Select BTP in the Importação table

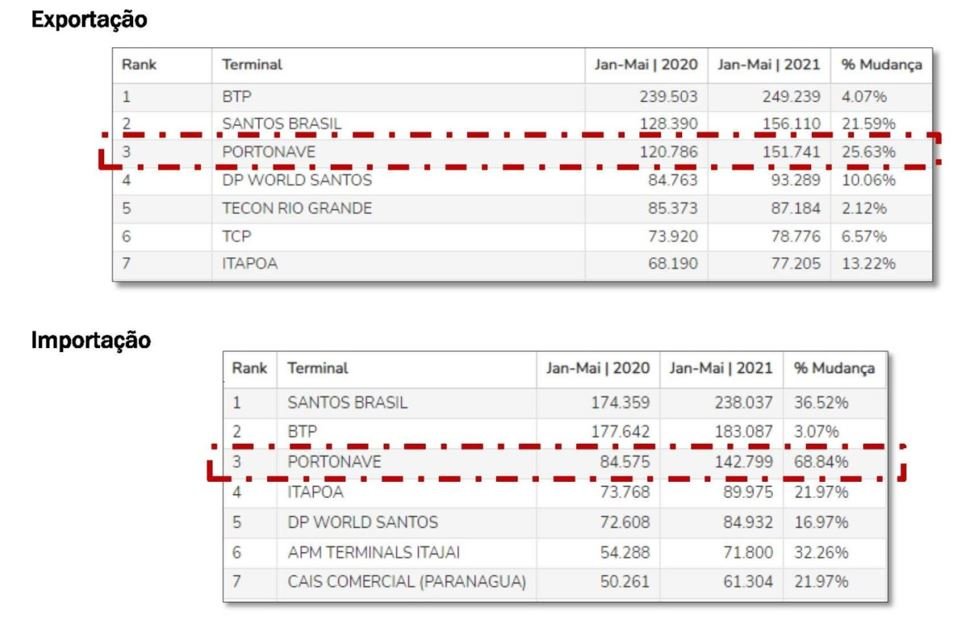pyautogui.click(x=302, y=431)
